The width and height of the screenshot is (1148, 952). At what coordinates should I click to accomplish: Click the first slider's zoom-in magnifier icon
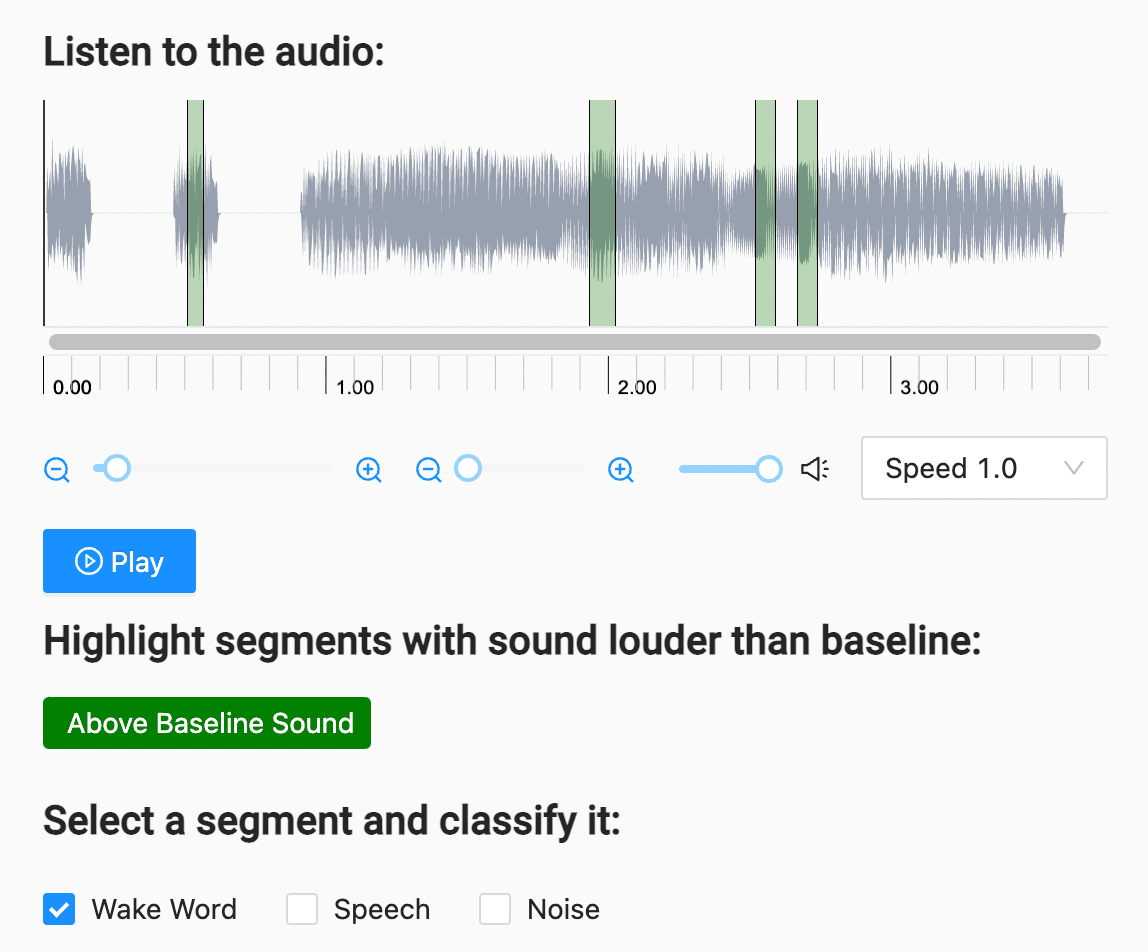click(369, 469)
